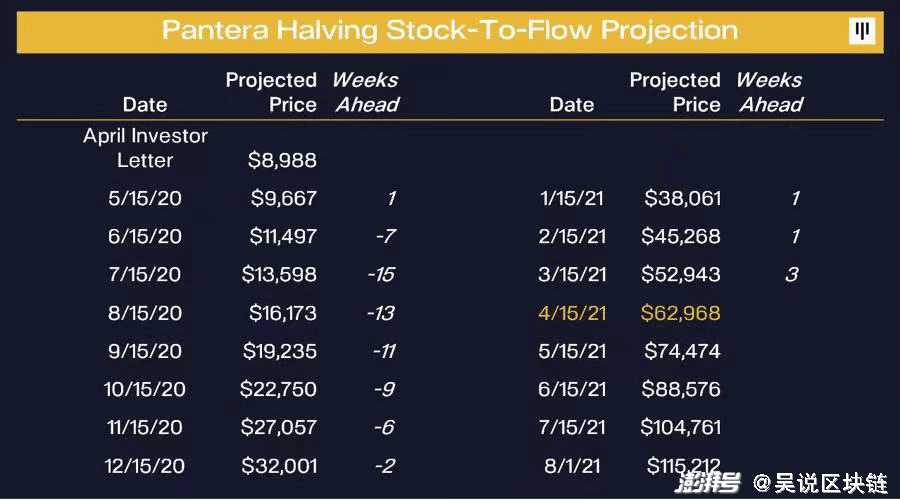The image size is (900, 501).
Task: Select the 1/15/21 date cell
Action: tap(573, 198)
